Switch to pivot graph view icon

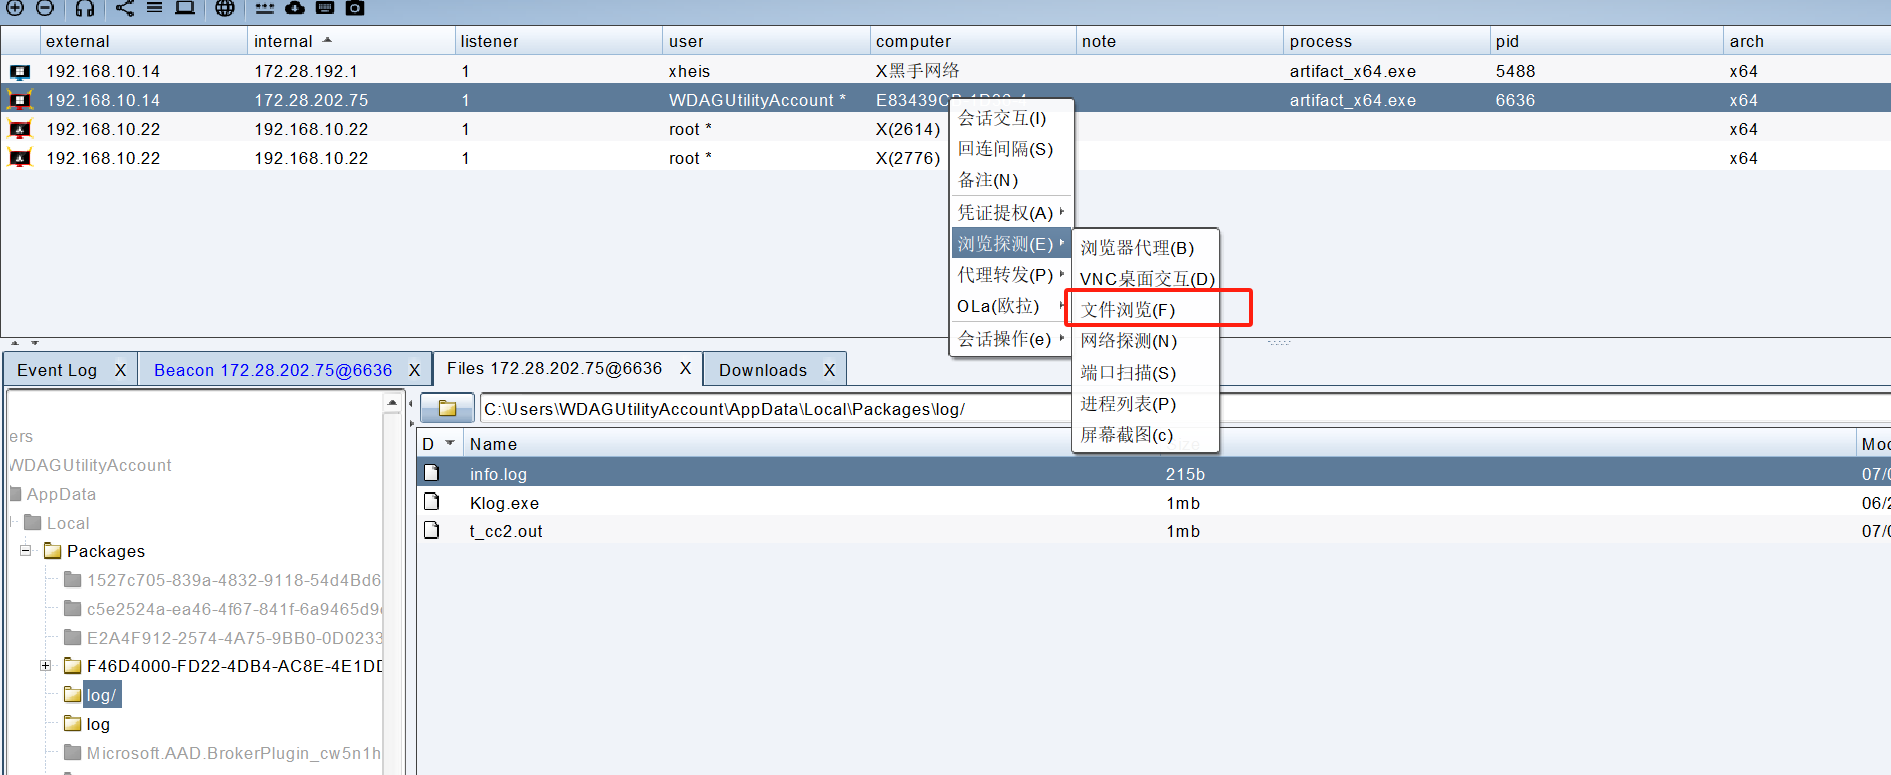pos(124,8)
